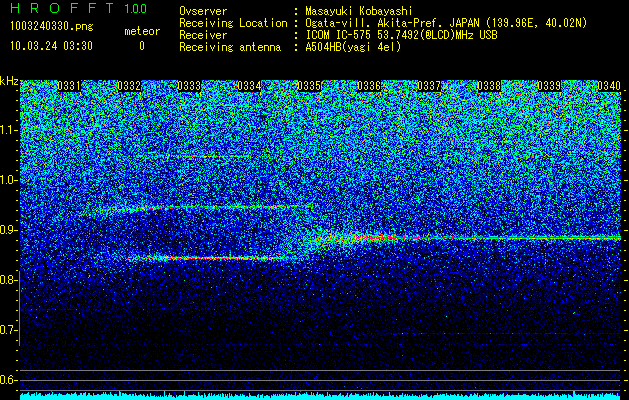This screenshot has width=629, height=400.
Task: Select the filename 1003240330.png
Action: 52,26
